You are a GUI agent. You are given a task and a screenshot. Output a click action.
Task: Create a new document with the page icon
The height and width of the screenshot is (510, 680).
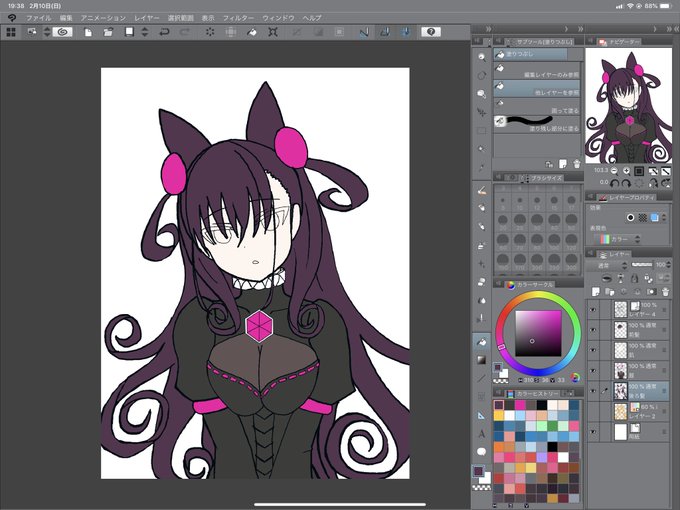pos(88,32)
